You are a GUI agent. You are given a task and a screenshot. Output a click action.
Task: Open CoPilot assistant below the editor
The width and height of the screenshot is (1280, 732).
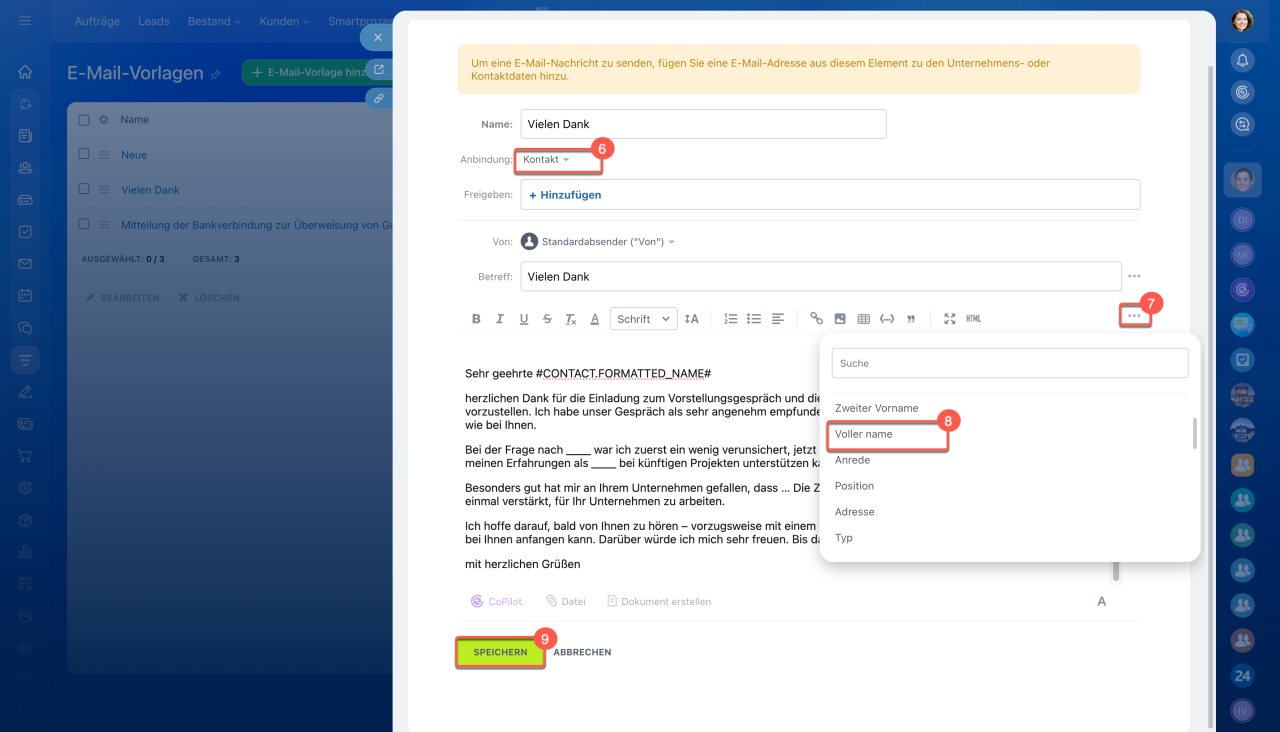497,602
